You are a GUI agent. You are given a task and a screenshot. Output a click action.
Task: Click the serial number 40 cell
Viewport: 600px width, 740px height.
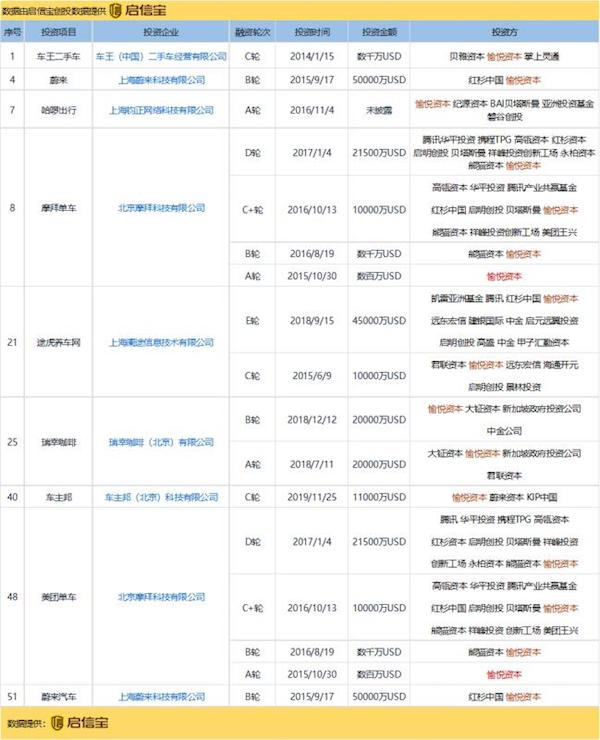[12, 497]
